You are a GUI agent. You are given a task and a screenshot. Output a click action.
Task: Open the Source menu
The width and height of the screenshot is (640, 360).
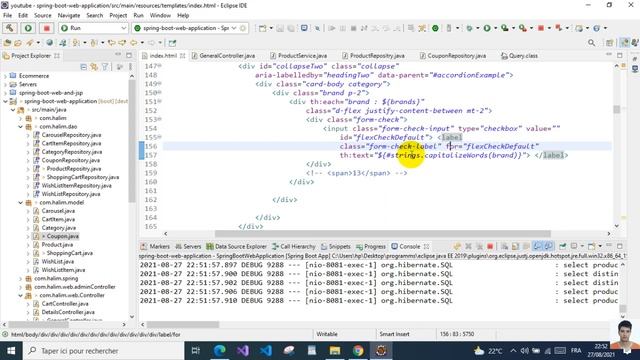click(43, 15)
